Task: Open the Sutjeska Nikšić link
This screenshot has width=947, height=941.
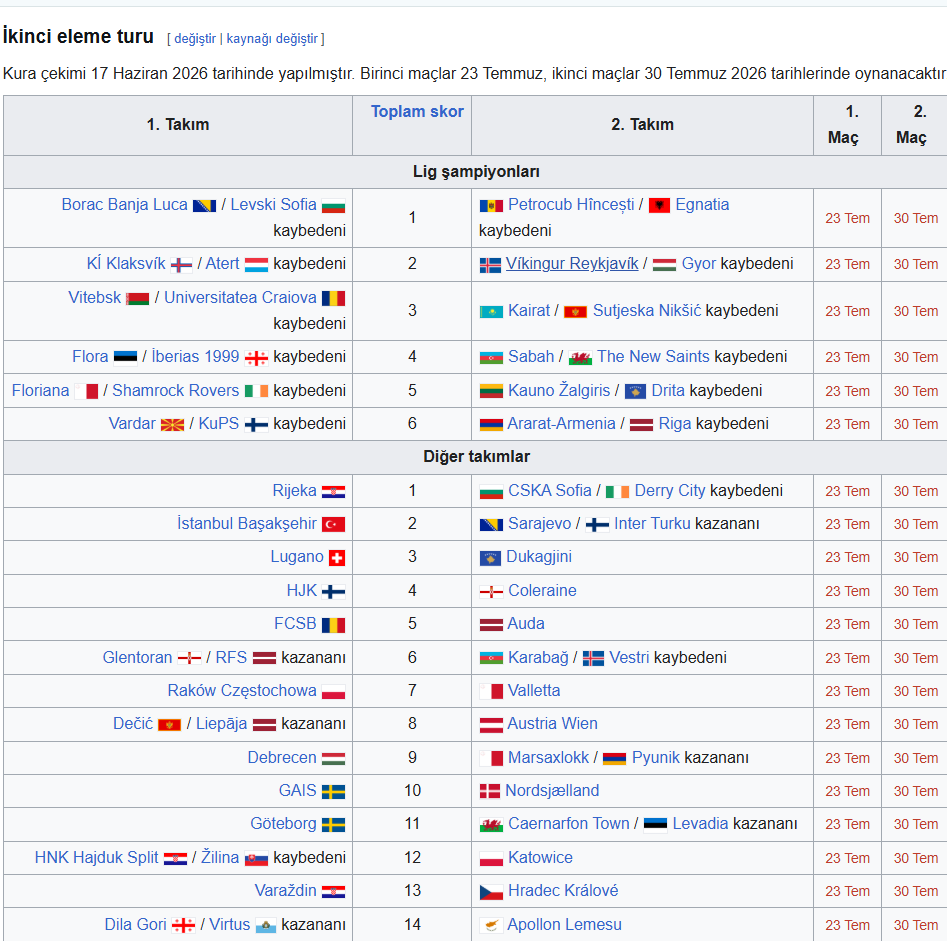Action: 647,311
